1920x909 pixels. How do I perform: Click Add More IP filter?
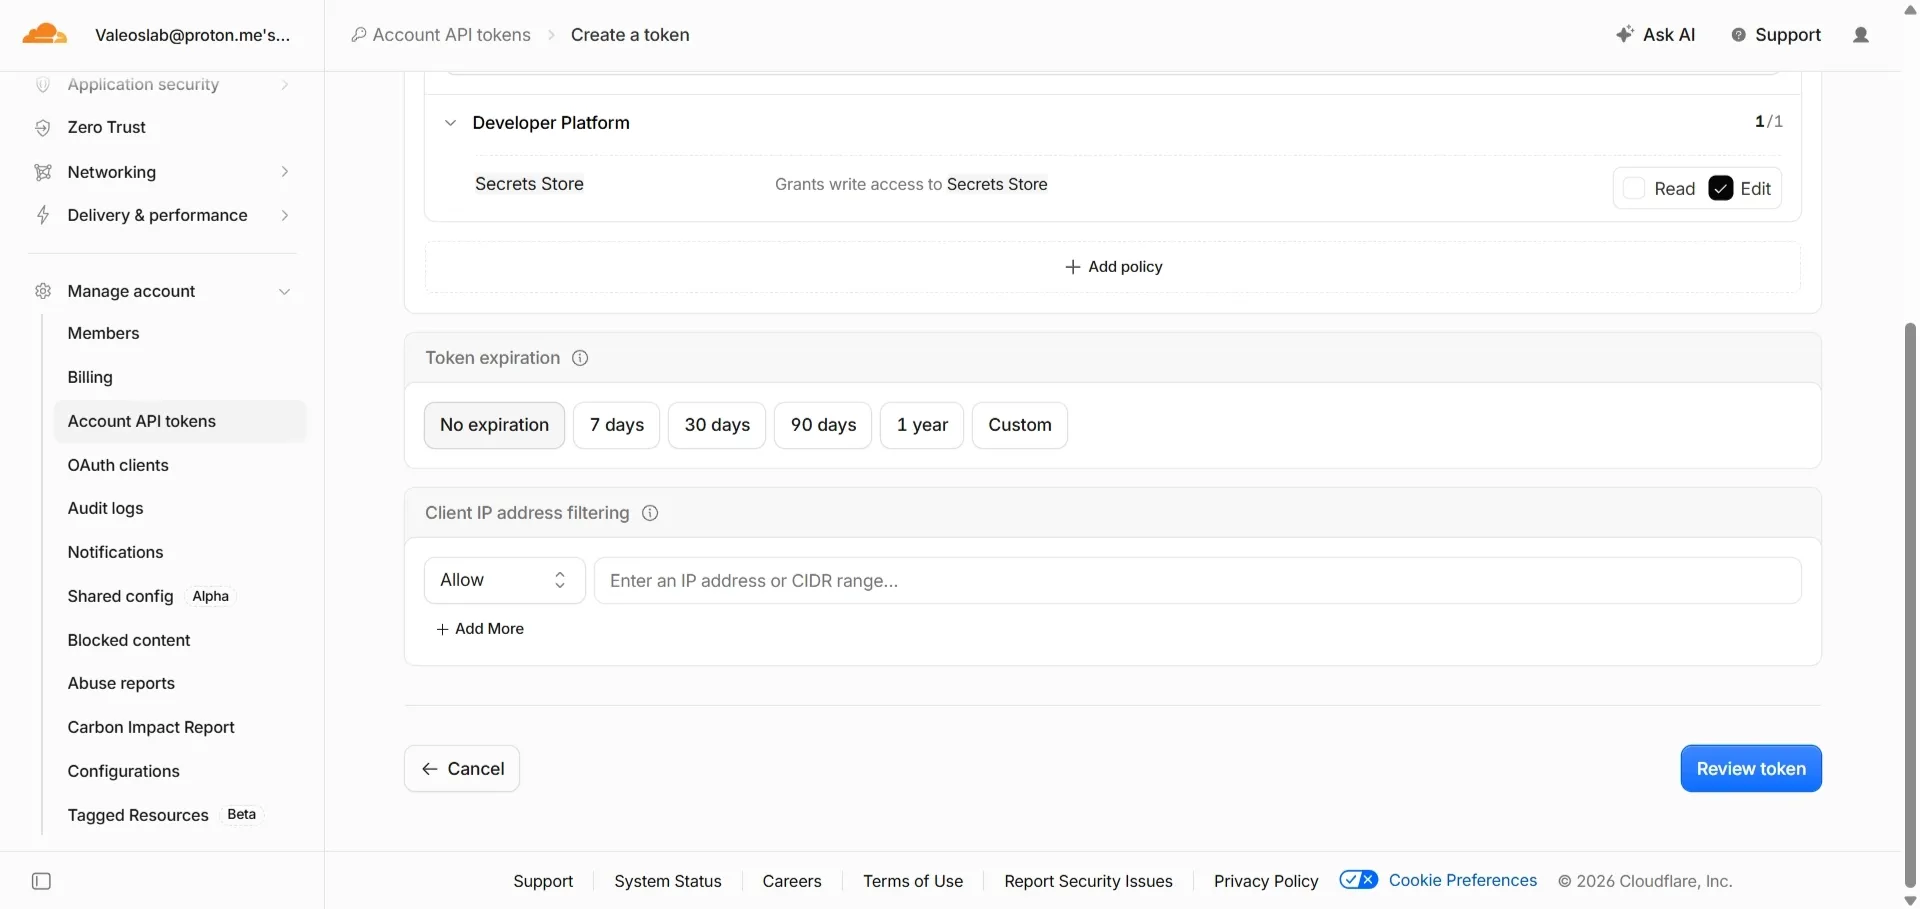(480, 629)
